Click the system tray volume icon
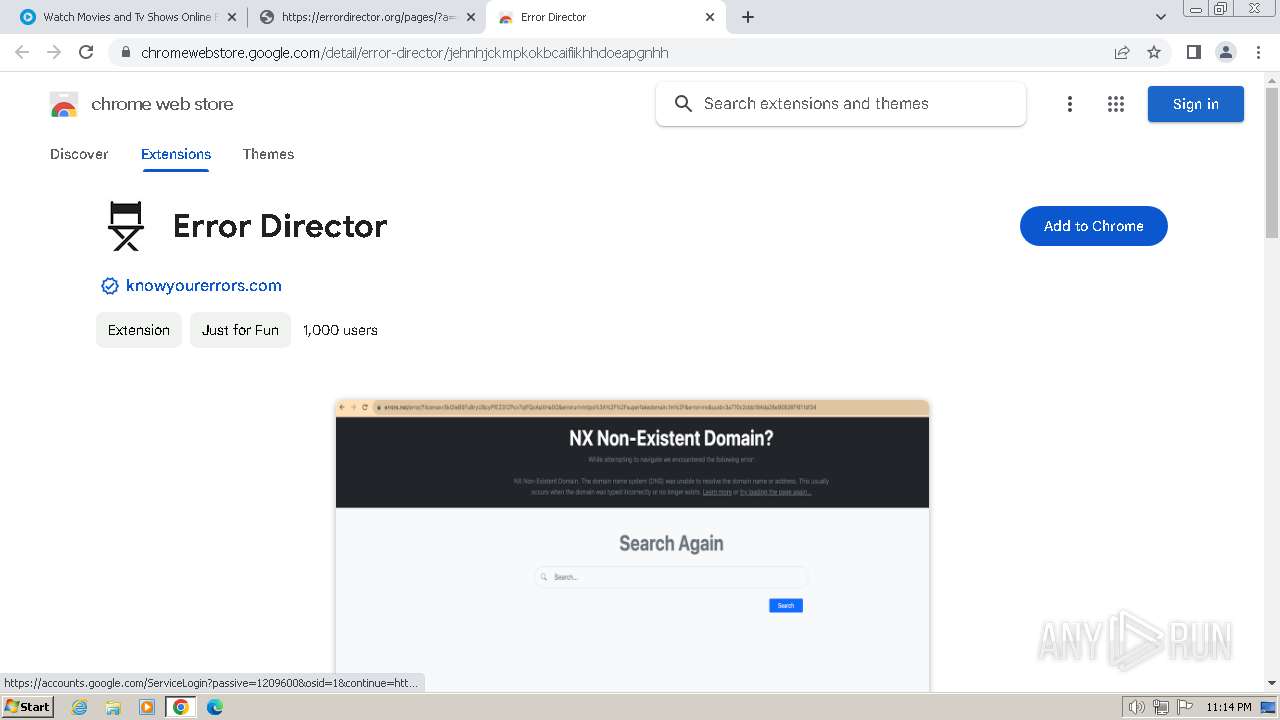Screen dimensions: 1280x720 tap(1136, 707)
